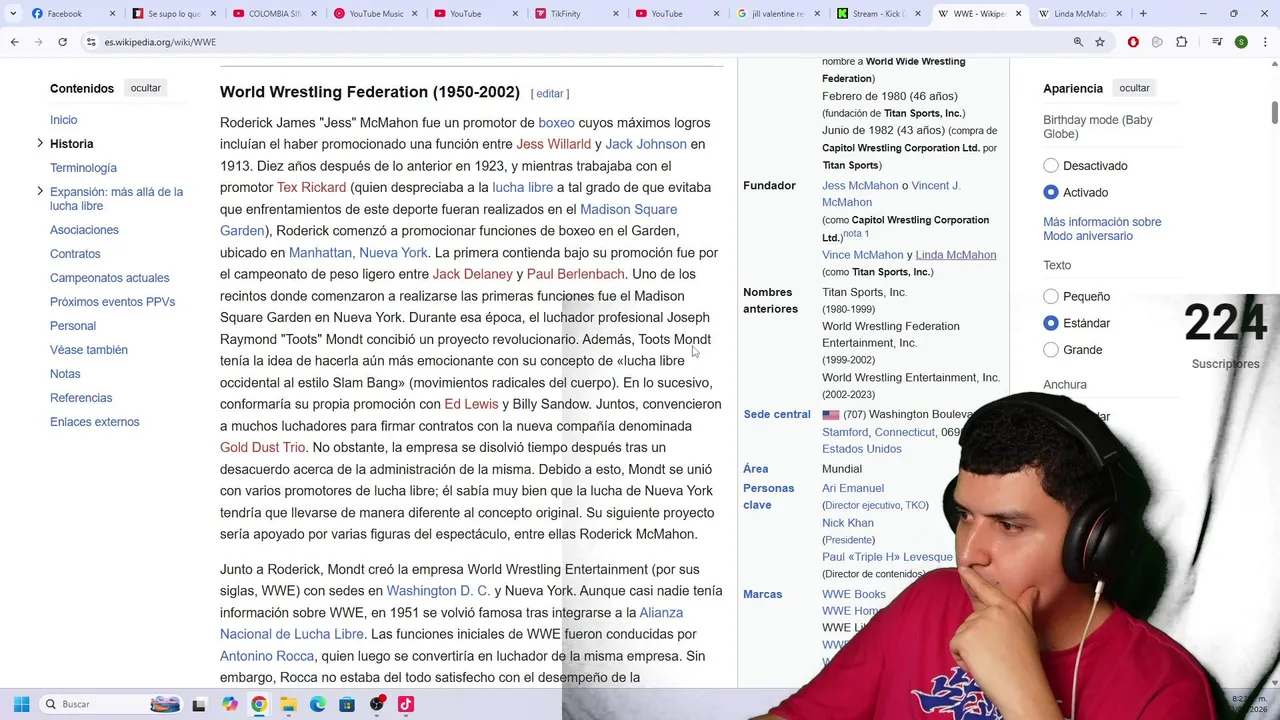Open Linda McMahon link in infobox
1280x720 pixels.
pos(956,255)
